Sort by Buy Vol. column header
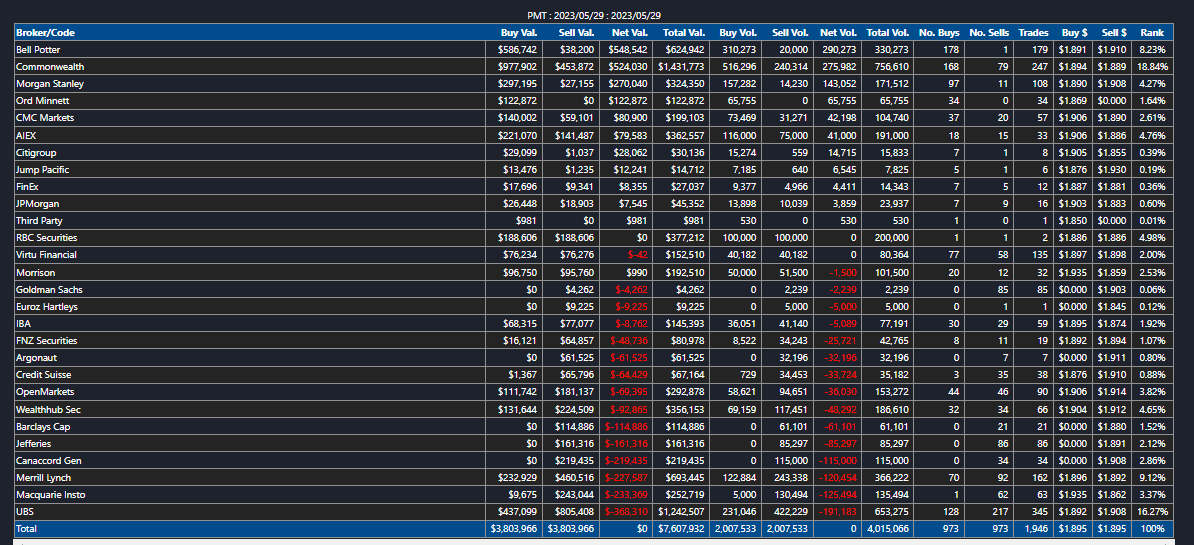1194x545 pixels. pos(738,33)
